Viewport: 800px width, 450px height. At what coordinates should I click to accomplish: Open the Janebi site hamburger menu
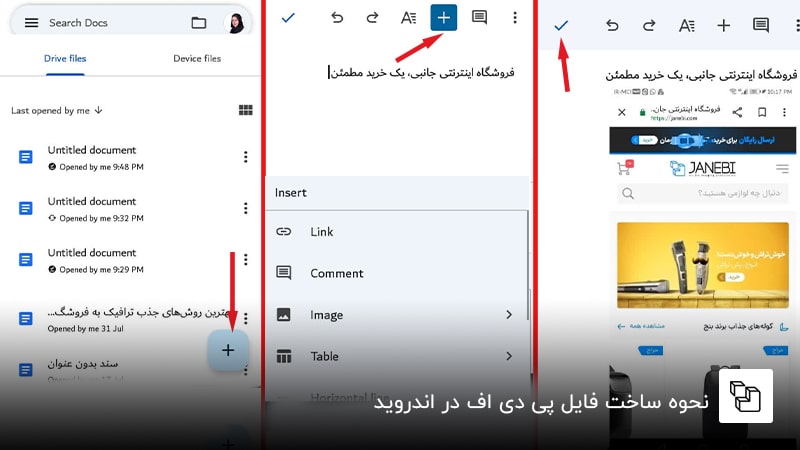782,168
